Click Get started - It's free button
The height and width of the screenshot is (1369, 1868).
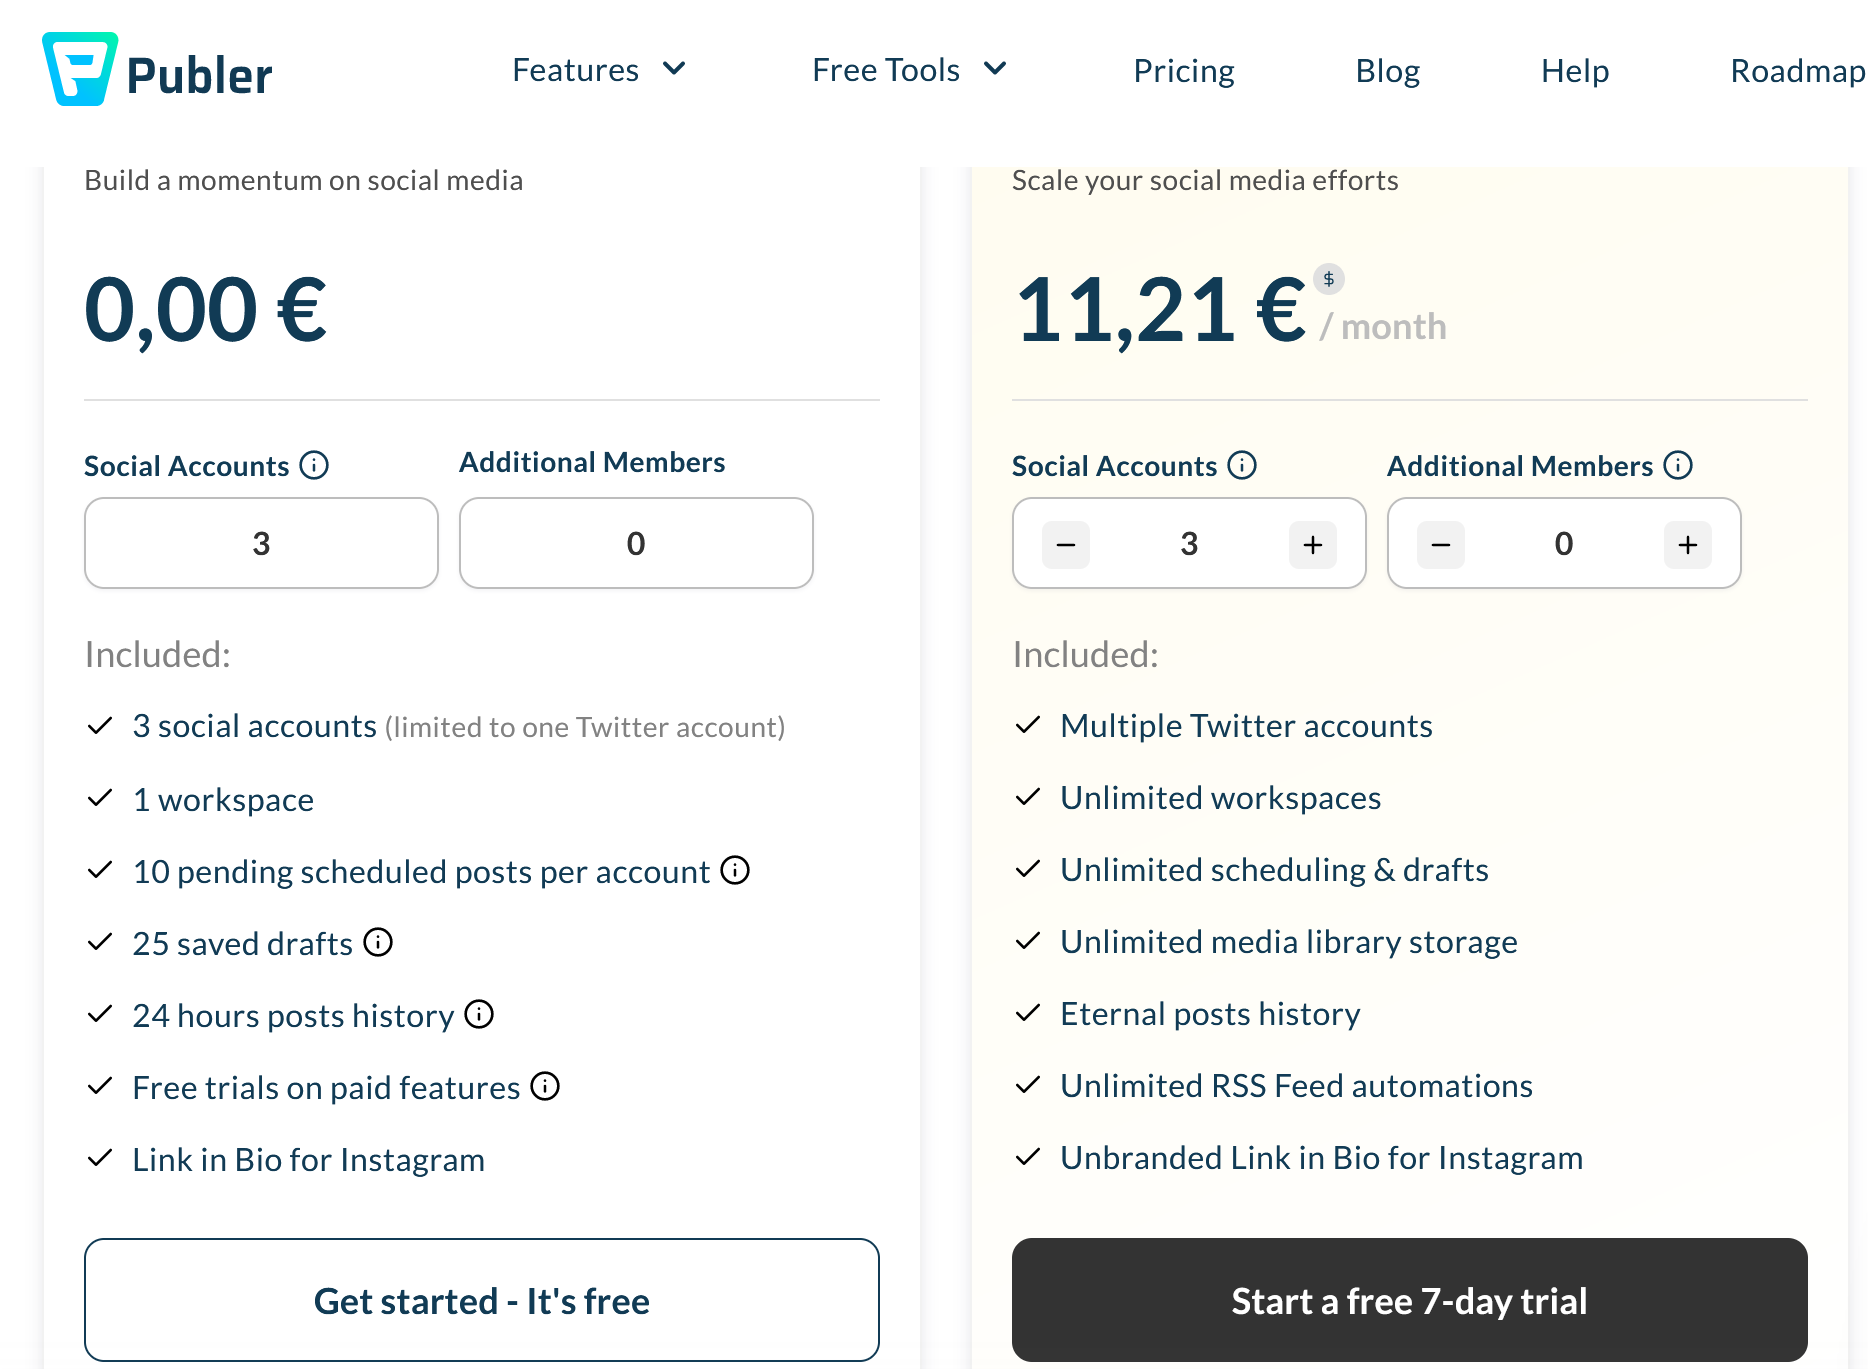(x=482, y=1300)
